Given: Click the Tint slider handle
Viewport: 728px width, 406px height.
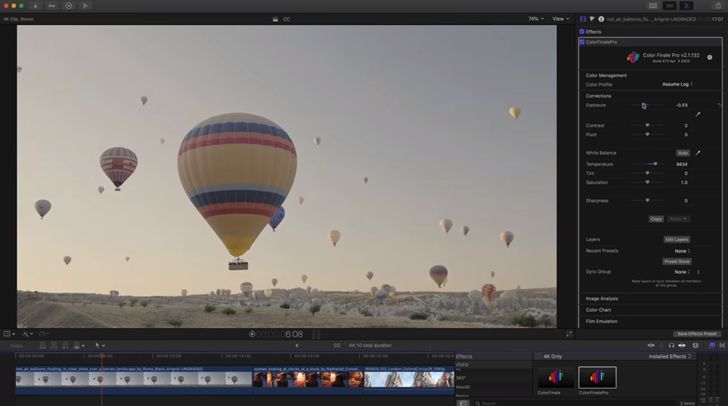Looking at the screenshot, I should pyautogui.click(x=647, y=173).
